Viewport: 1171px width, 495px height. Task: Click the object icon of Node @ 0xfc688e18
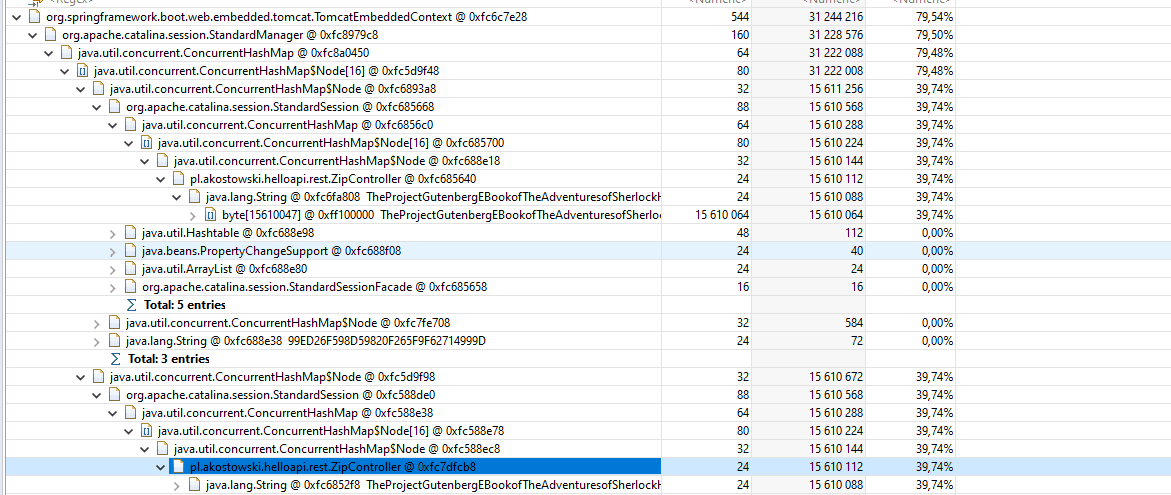click(163, 161)
